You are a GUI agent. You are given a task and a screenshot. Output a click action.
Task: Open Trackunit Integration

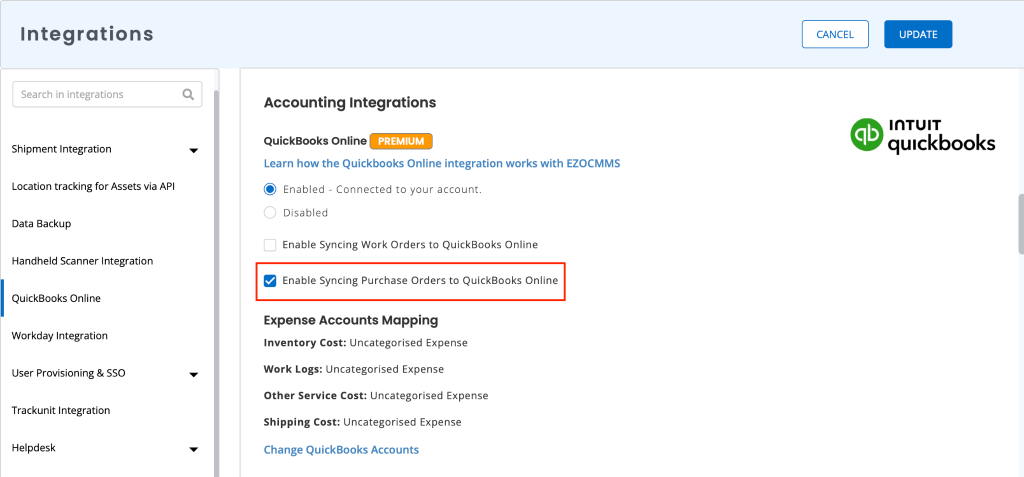(x=61, y=410)
